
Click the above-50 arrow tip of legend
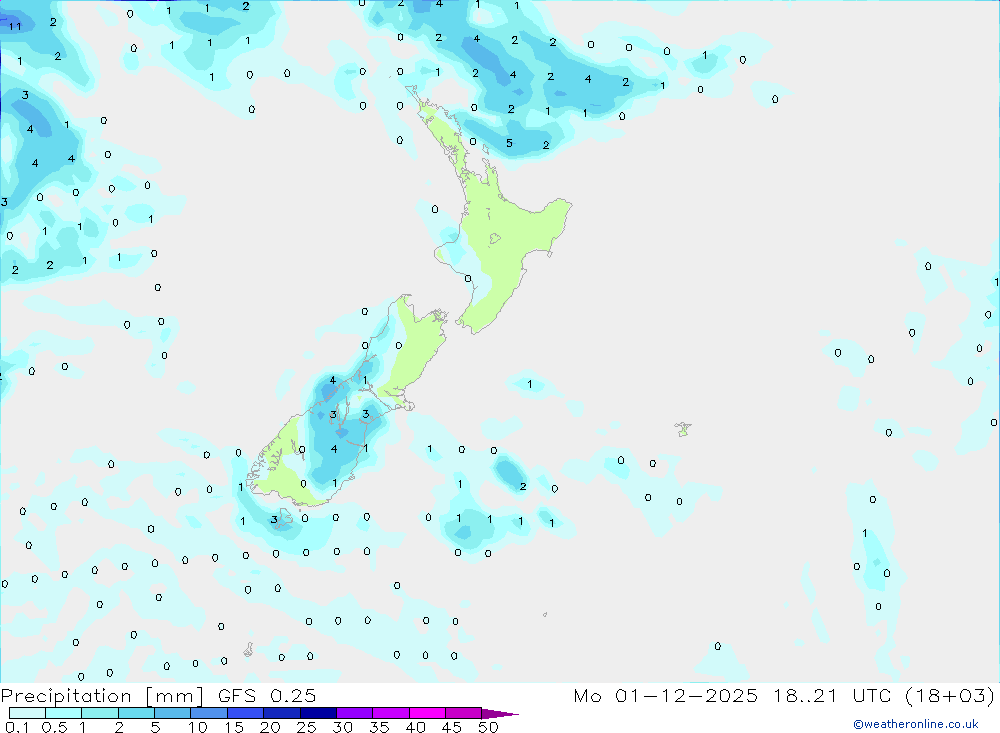pyautogui.click(x=500, y=714)
